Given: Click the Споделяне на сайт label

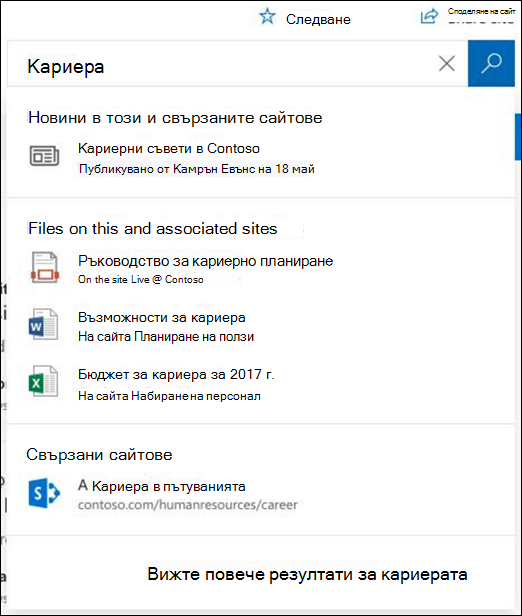Looking at the screenshot, I should (481, 11).
